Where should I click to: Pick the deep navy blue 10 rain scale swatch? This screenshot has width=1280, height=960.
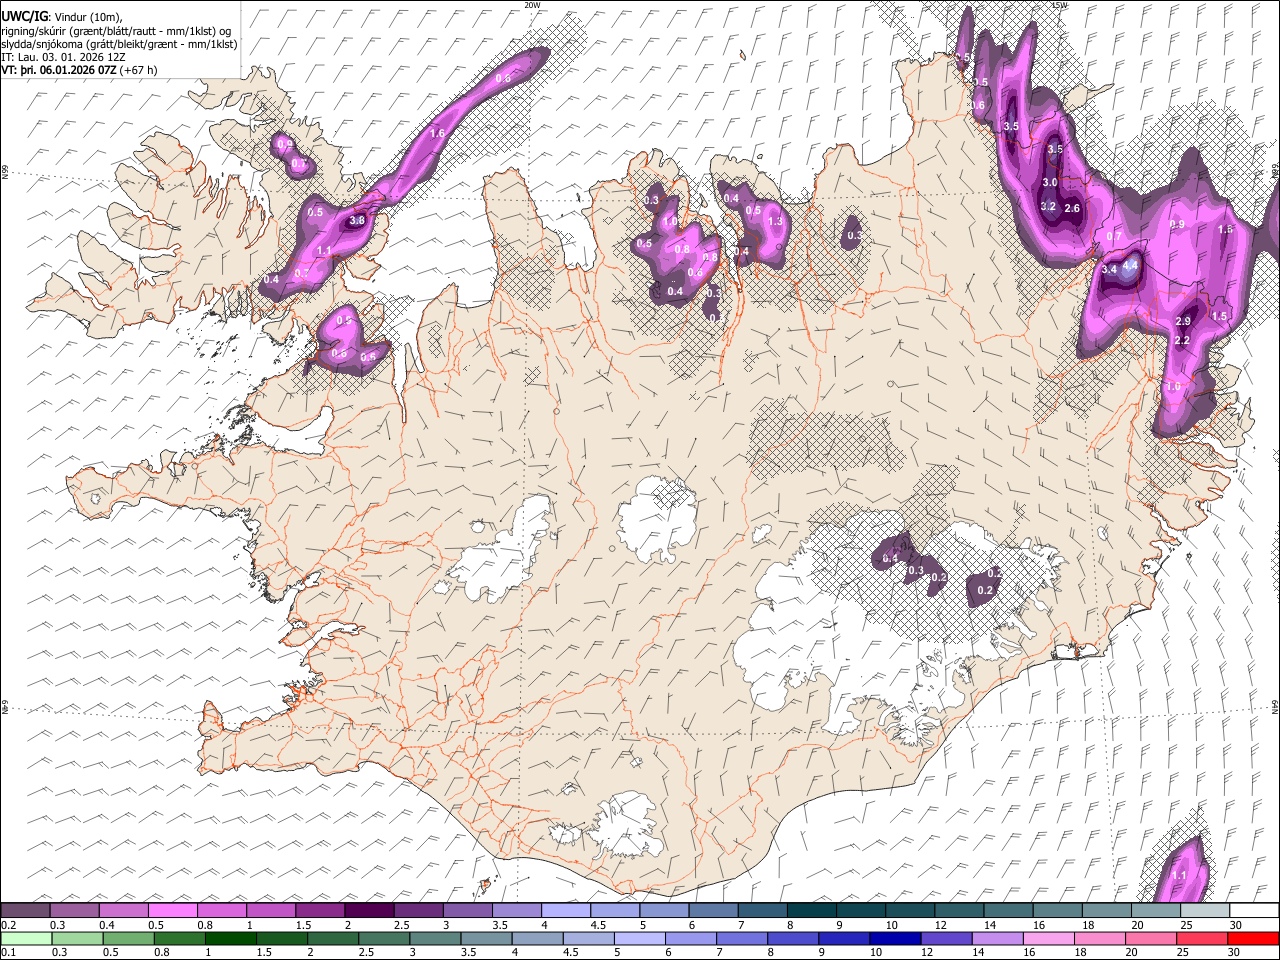point(894,938)
